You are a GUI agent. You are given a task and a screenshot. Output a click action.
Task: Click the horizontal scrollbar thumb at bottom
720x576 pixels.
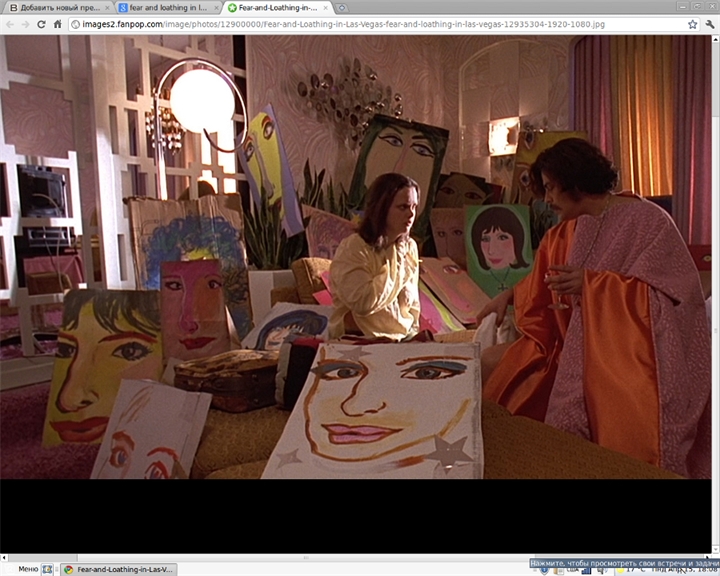click(x=307, y=558)
